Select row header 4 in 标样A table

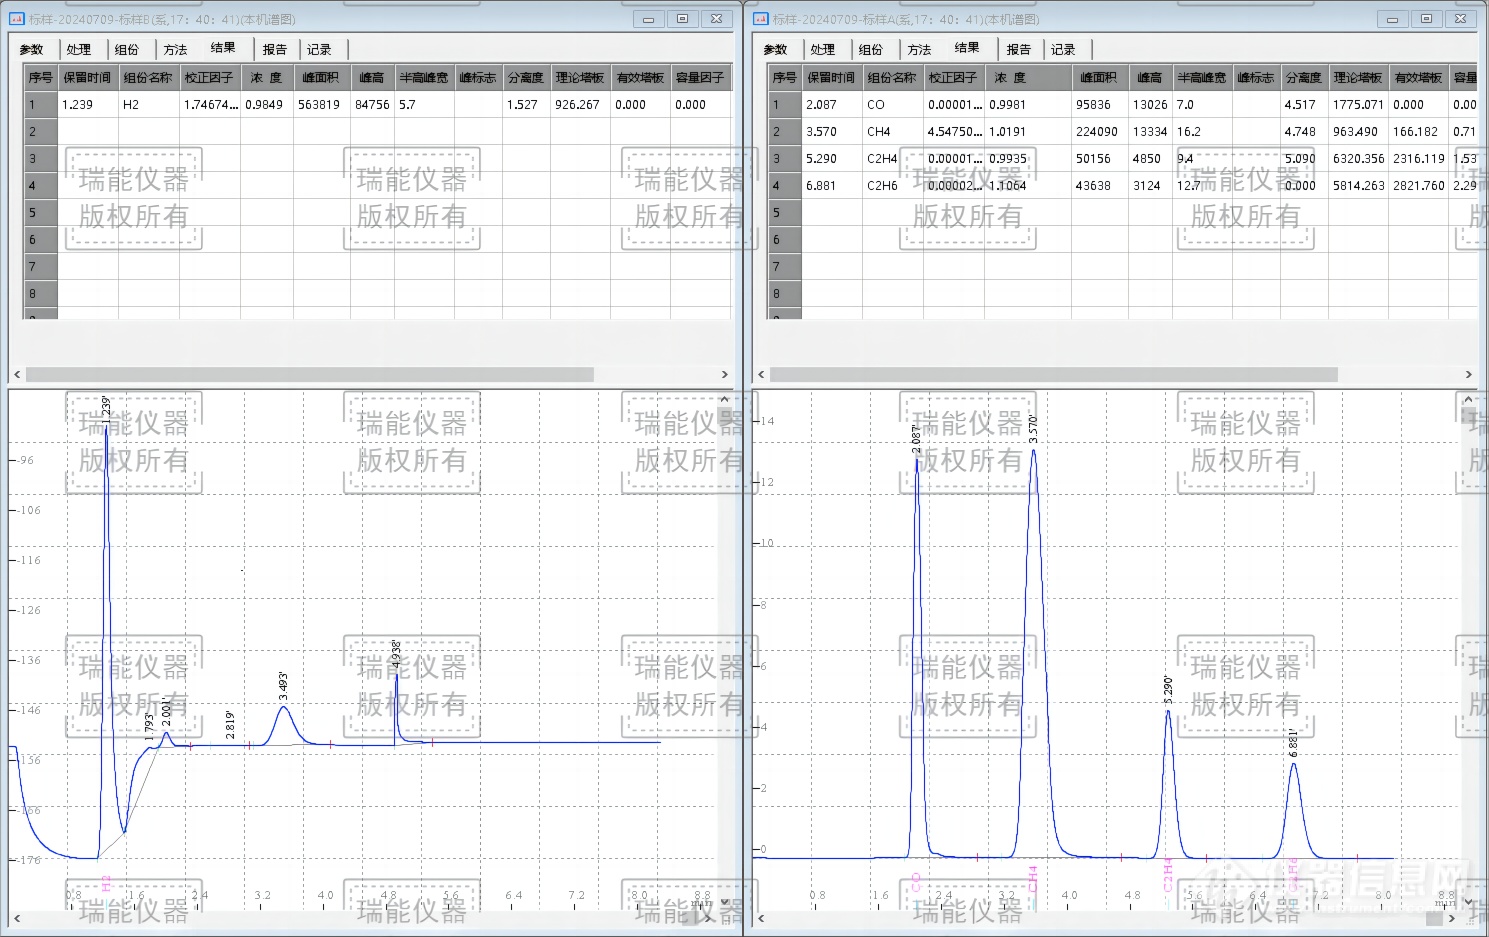click(x=784, y=185)
